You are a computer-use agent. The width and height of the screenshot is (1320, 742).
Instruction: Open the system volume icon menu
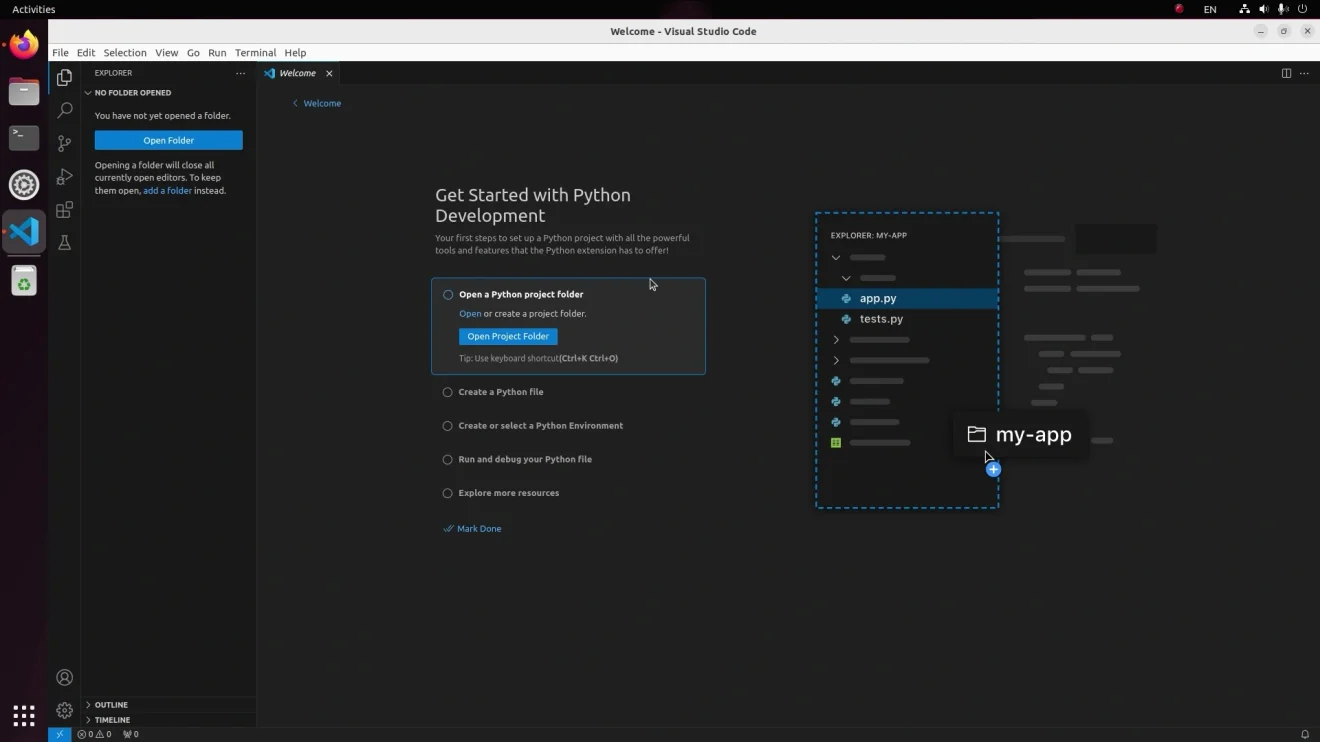(1264, 9)
